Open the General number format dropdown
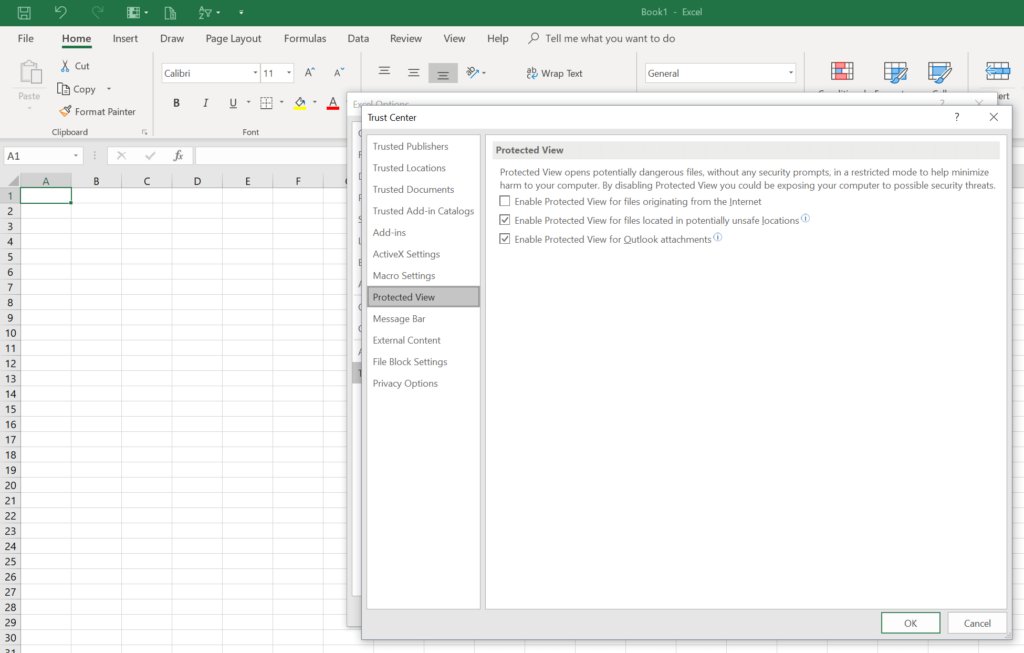Image resolution: width=1024 pixels, height=653 pixels. pos(790,73)
